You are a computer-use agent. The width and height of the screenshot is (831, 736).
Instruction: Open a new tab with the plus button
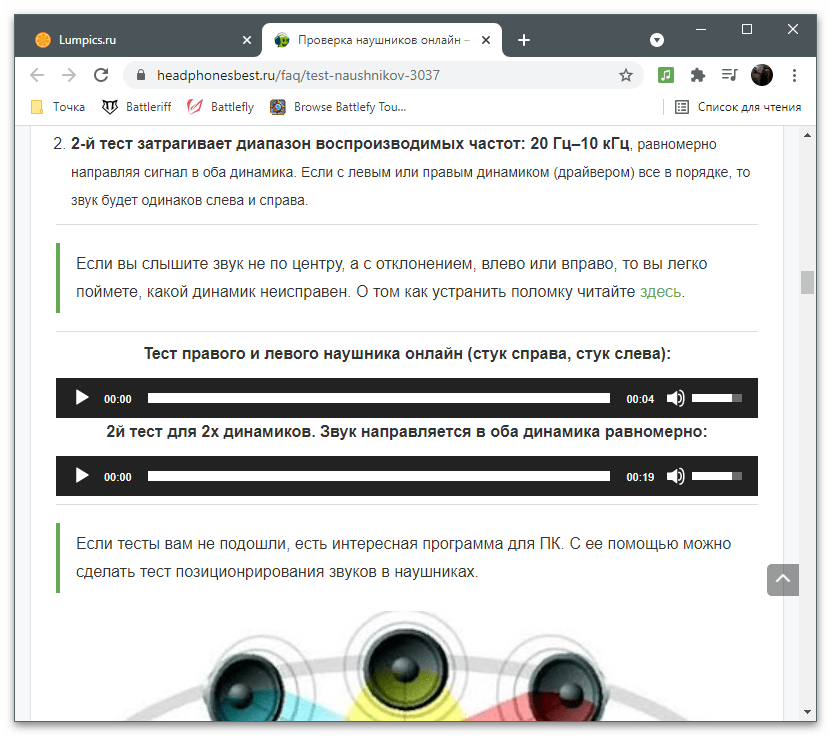(524, 40)
